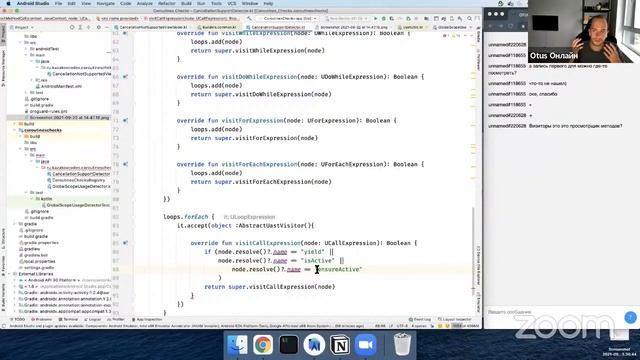The height and width of the screenshot is (360, 640).
Task: Open Zoom from the Dock
Action: (x=365, y=345)
